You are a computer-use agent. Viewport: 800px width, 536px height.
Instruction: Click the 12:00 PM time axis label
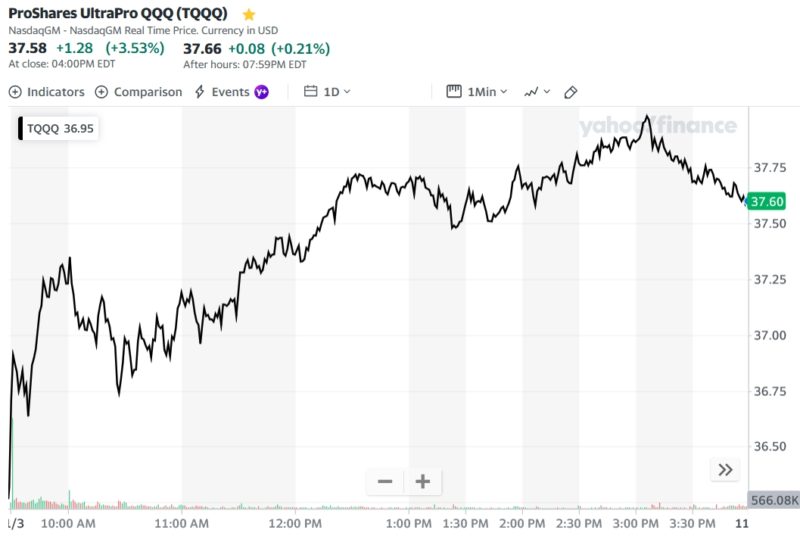[x=296, y=523]
